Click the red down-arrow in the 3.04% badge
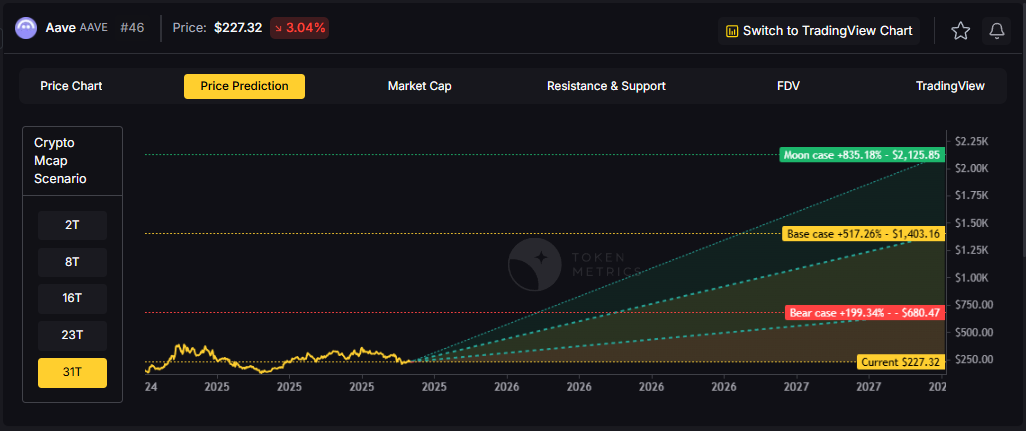 coord(279,28)
